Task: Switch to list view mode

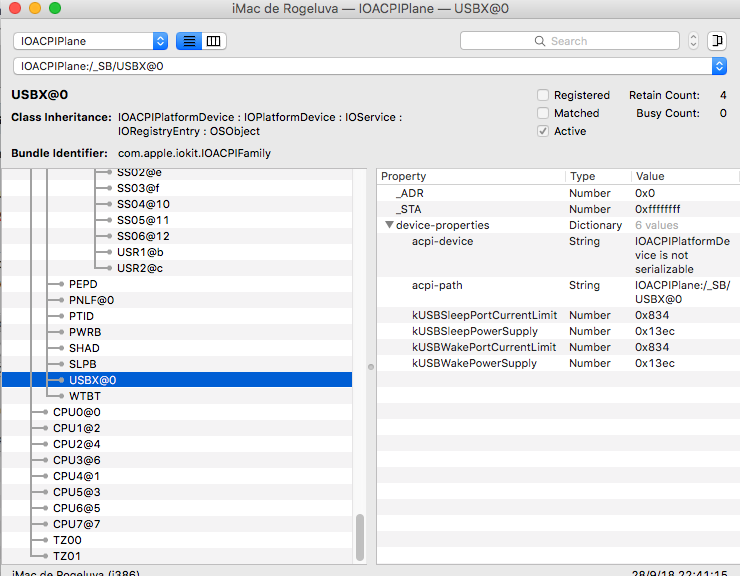Action: click(189, 41)
